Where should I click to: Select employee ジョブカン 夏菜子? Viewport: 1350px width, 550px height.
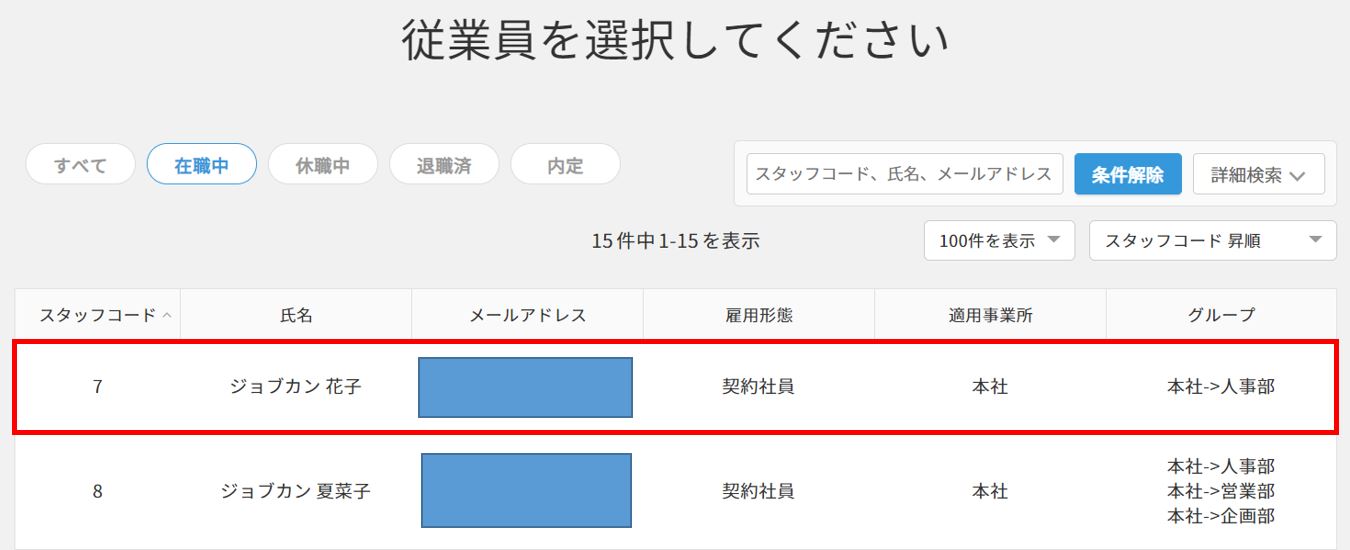tap(296, 492)
